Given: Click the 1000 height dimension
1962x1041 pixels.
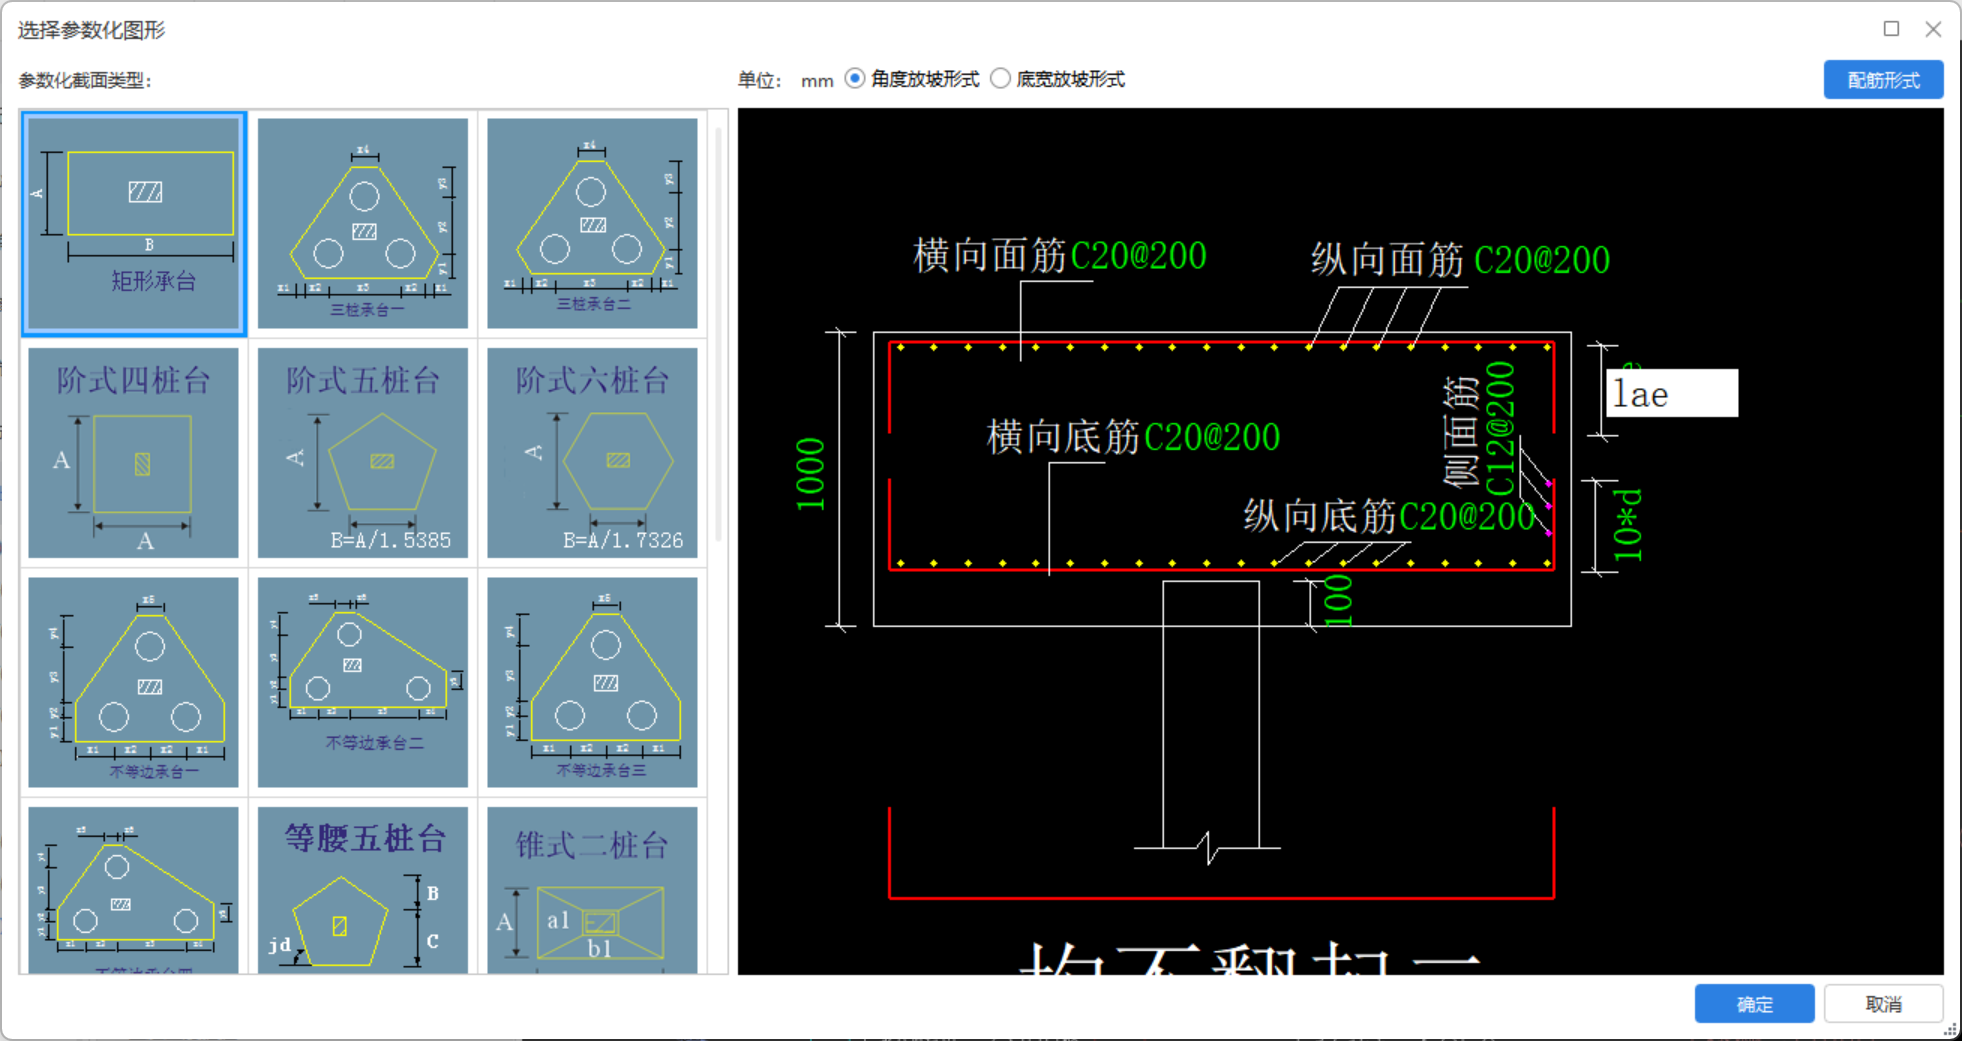Looking at the screenshot, I should (810, 475).
